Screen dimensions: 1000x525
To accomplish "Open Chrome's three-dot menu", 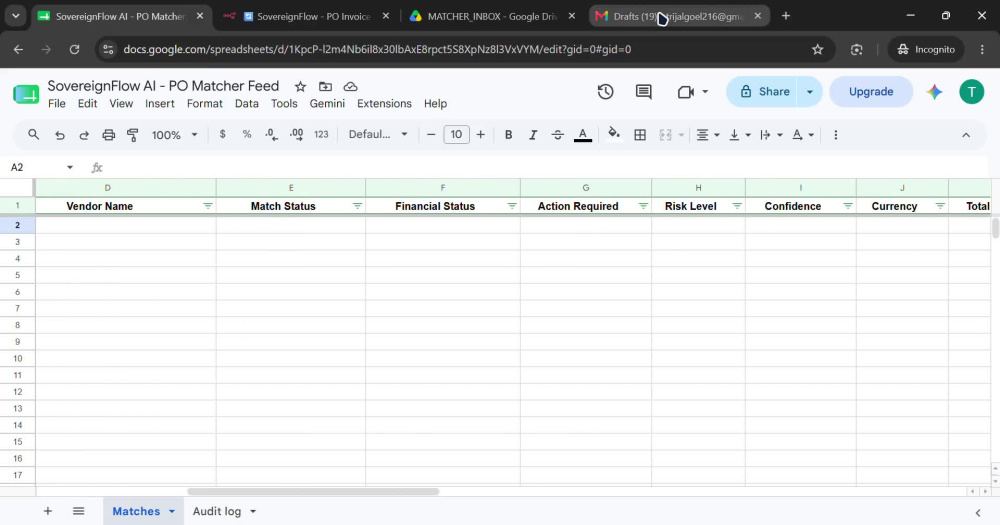I will click(x=982, y=49).
